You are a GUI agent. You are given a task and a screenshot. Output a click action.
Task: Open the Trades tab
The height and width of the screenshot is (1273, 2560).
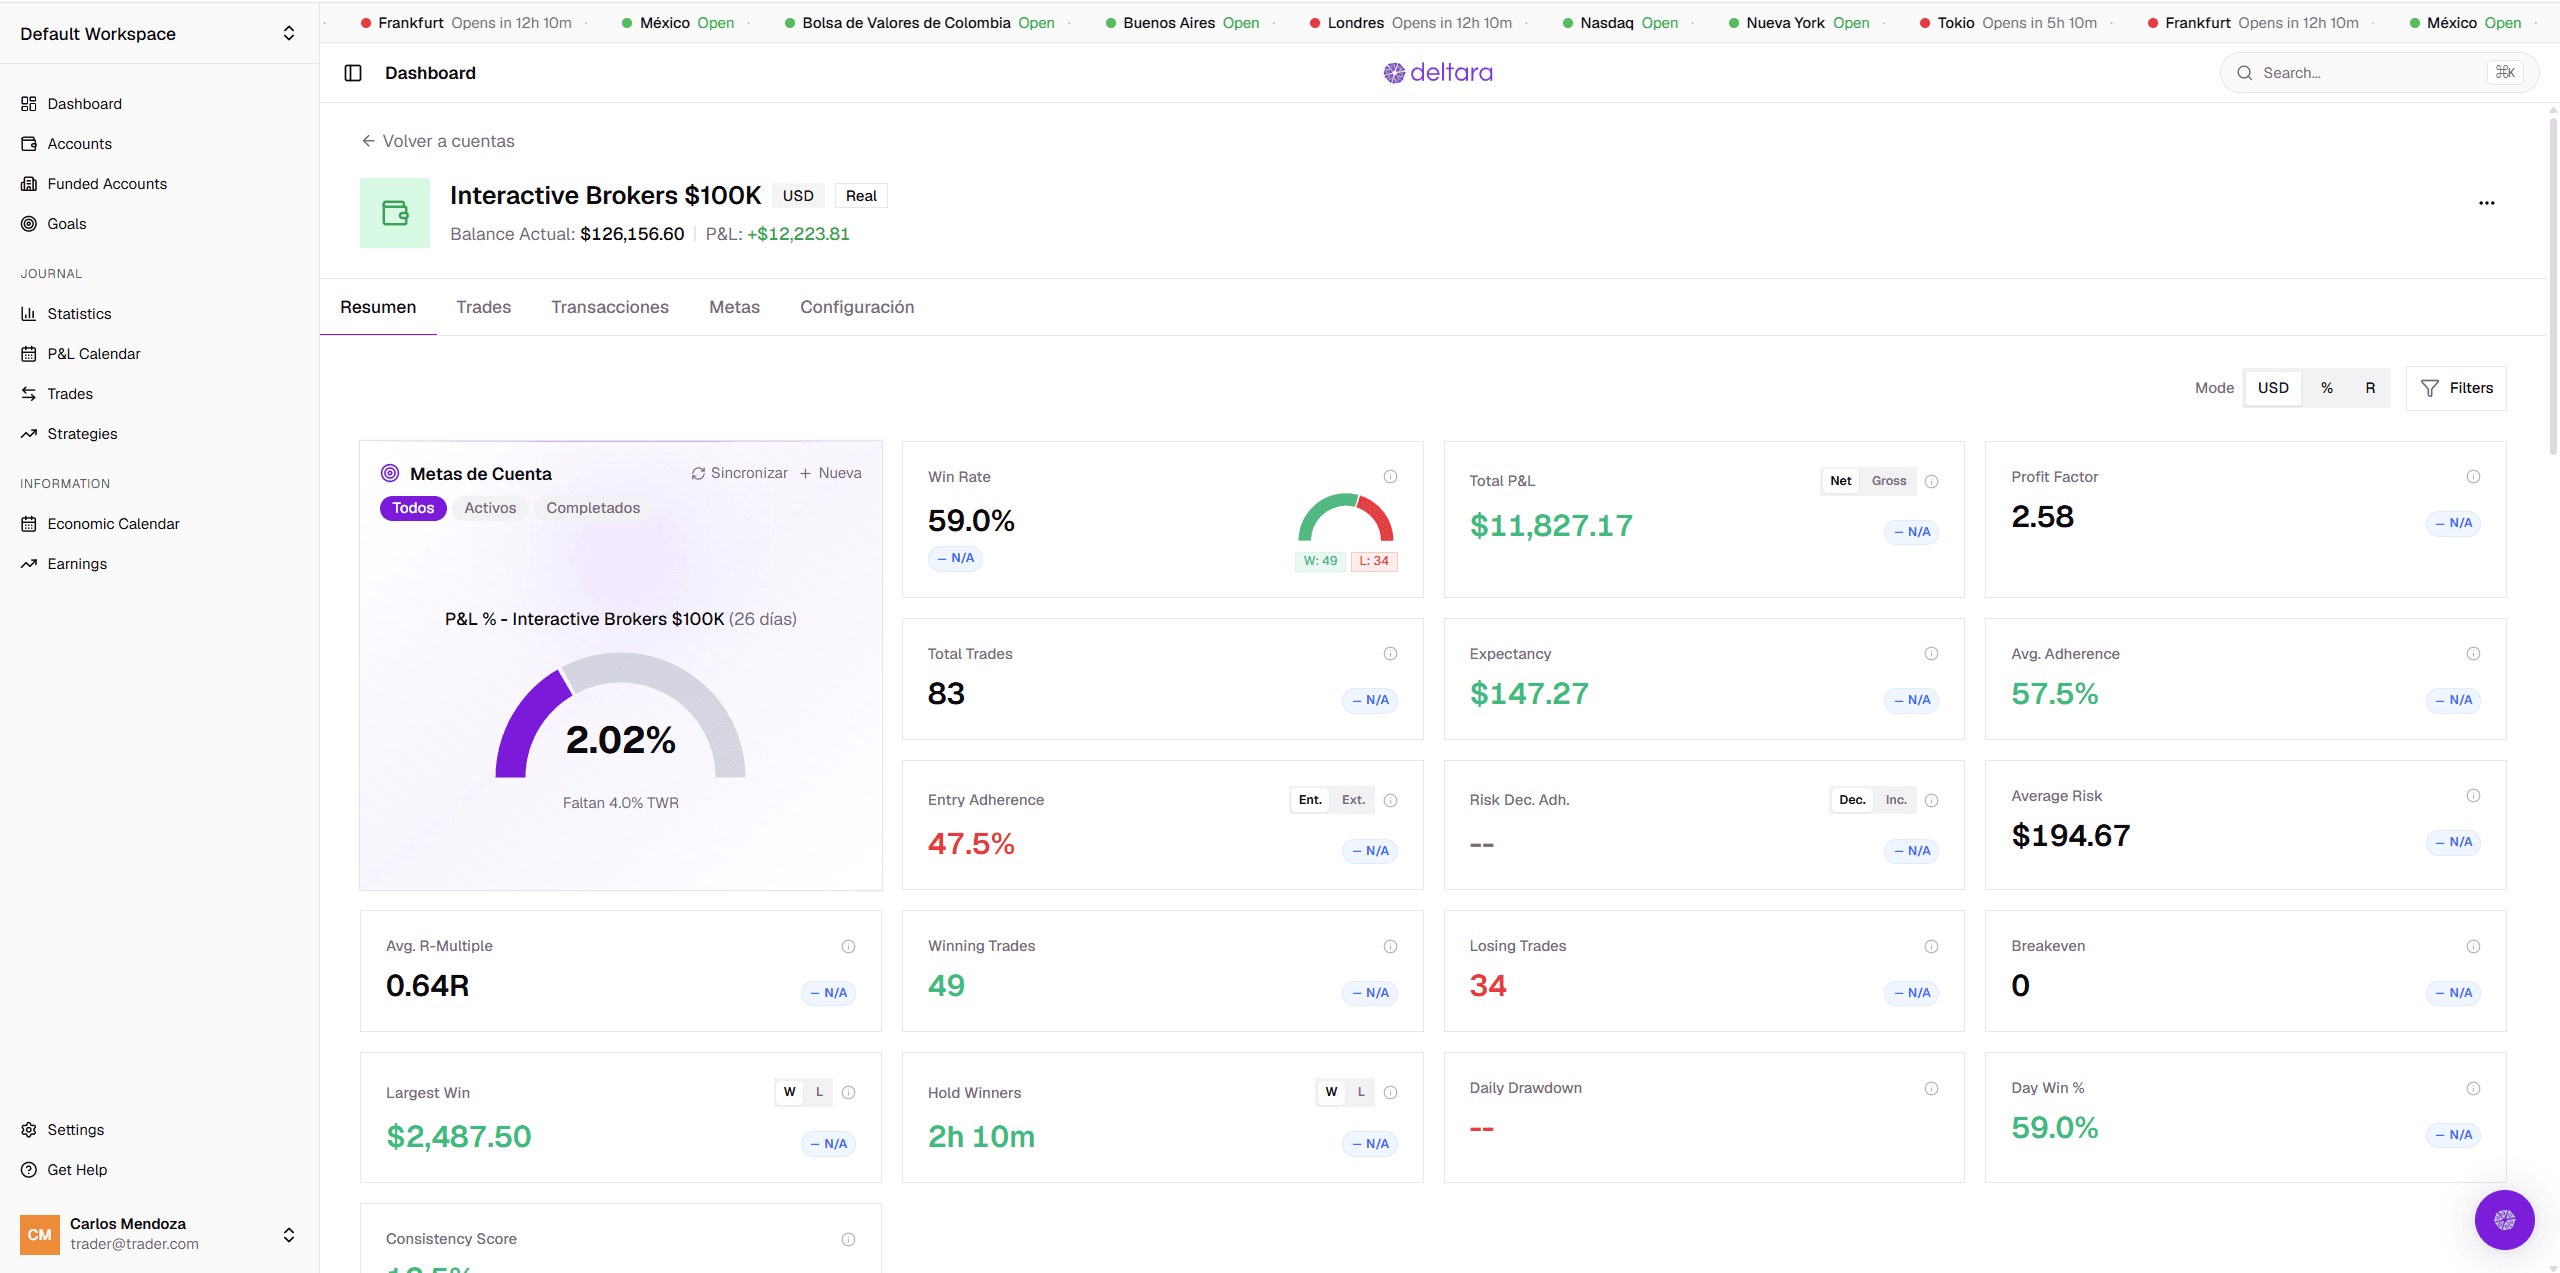pos(484,307)
